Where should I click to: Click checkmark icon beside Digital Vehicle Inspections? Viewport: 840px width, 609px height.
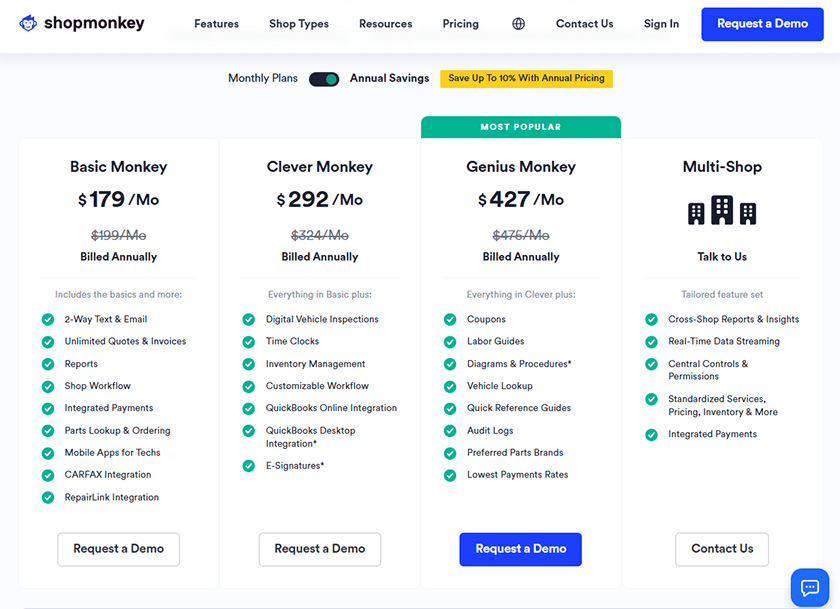(x=249, y=320)
